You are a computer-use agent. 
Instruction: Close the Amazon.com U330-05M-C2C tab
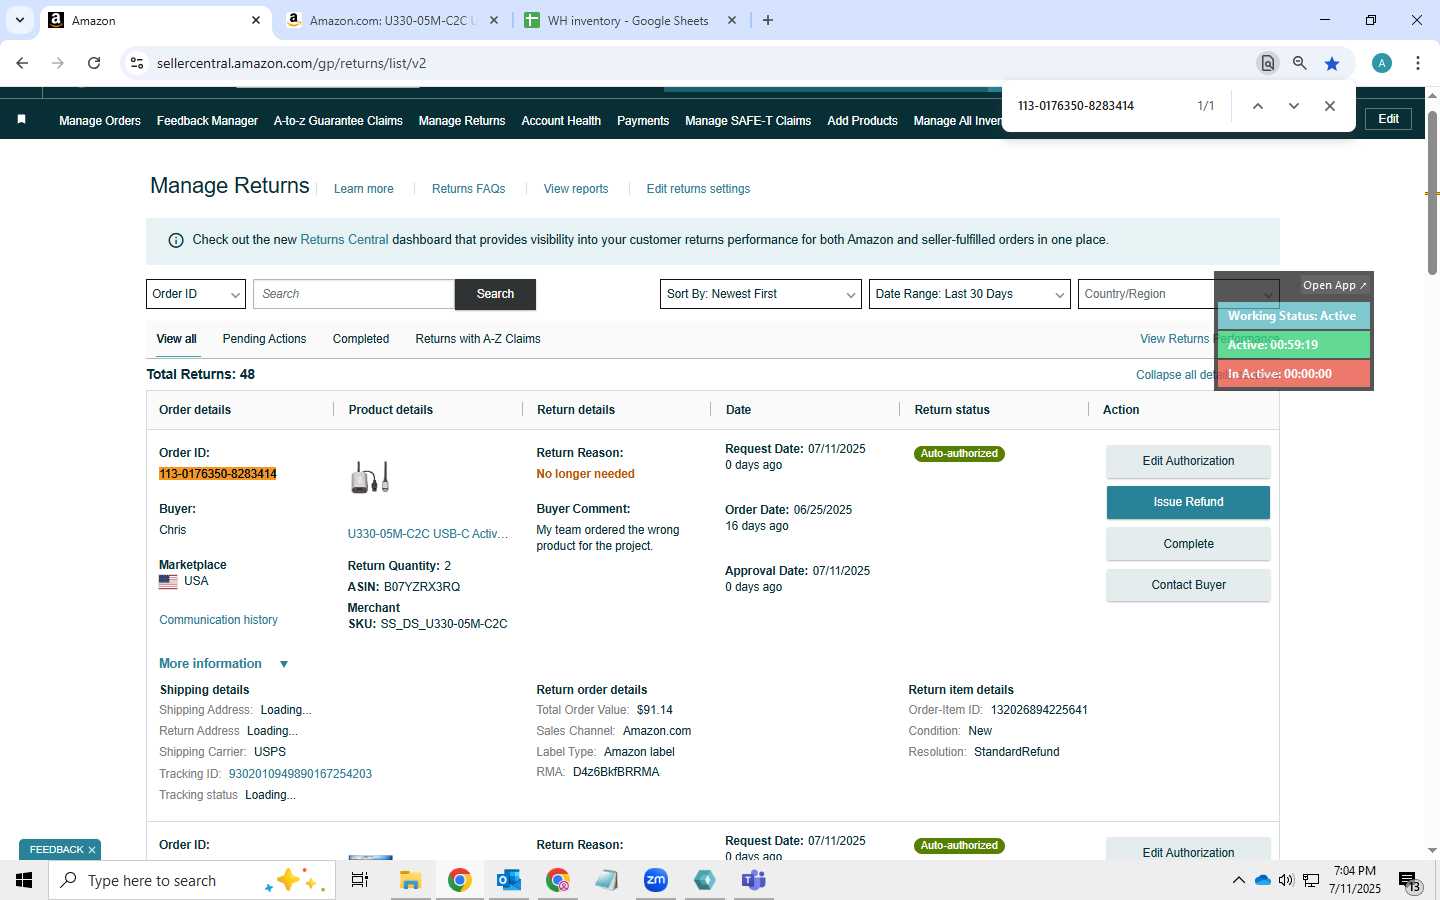pyautogui.click(x=494, y=20)
